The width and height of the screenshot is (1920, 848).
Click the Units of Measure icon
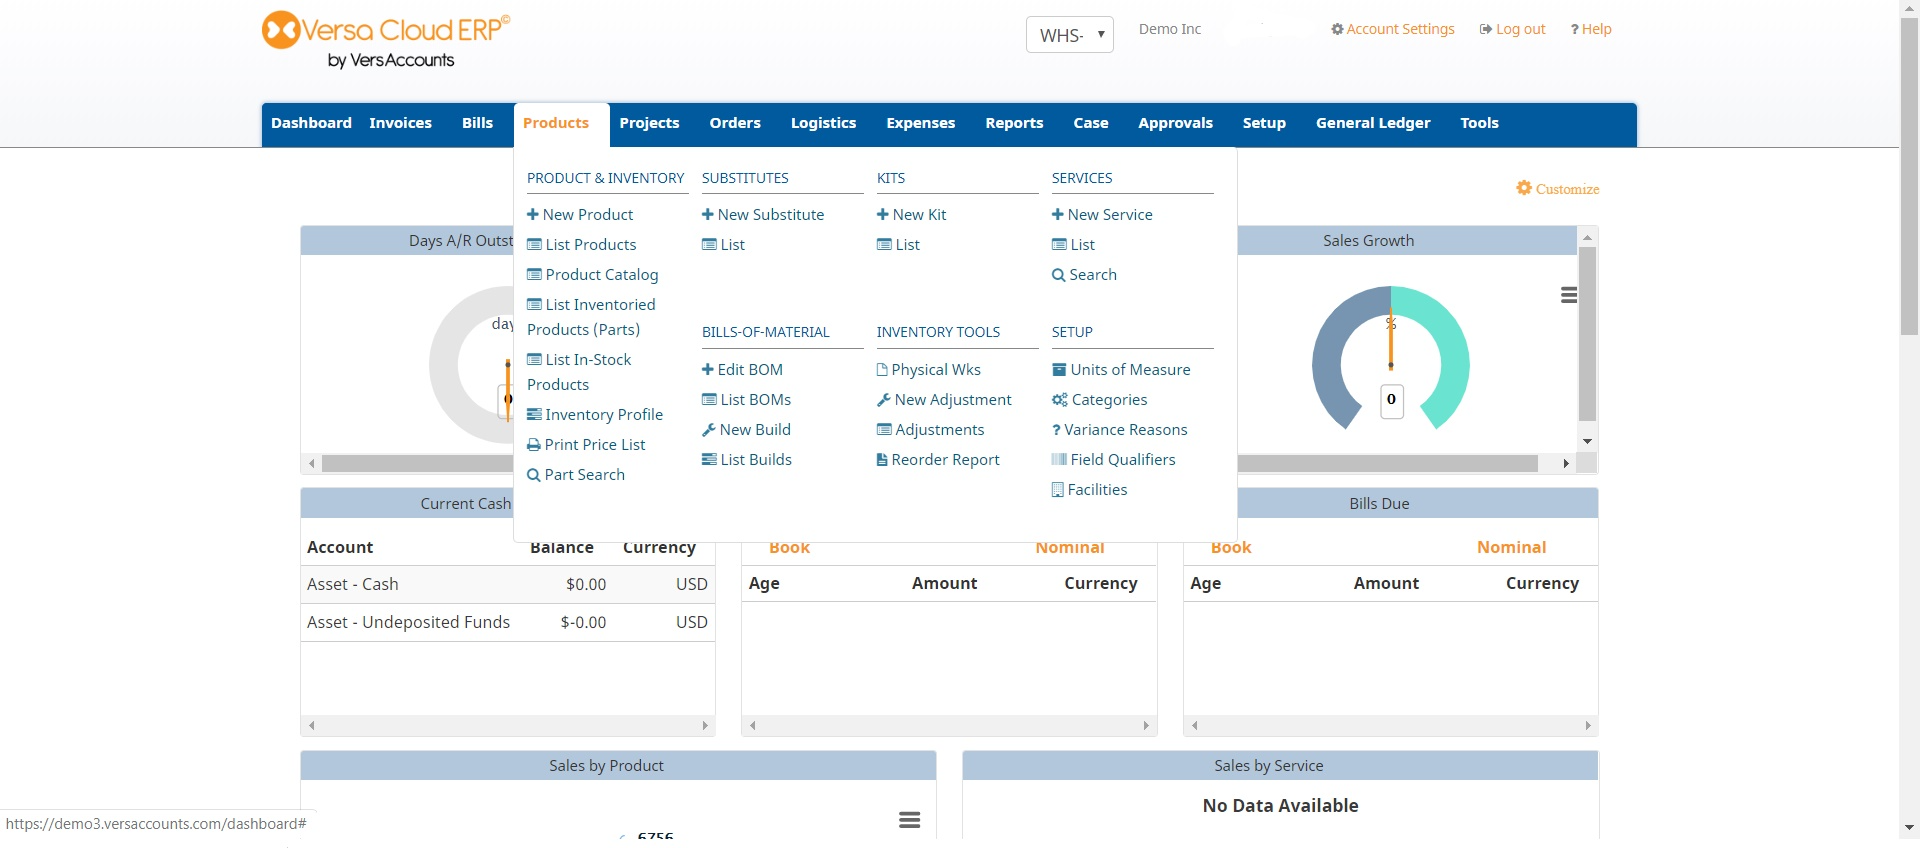(x=1059, y=369)
